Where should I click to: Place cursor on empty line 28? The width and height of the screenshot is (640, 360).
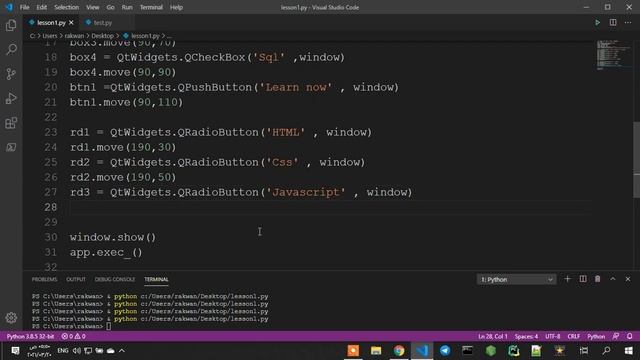click(x=331, y=207)
